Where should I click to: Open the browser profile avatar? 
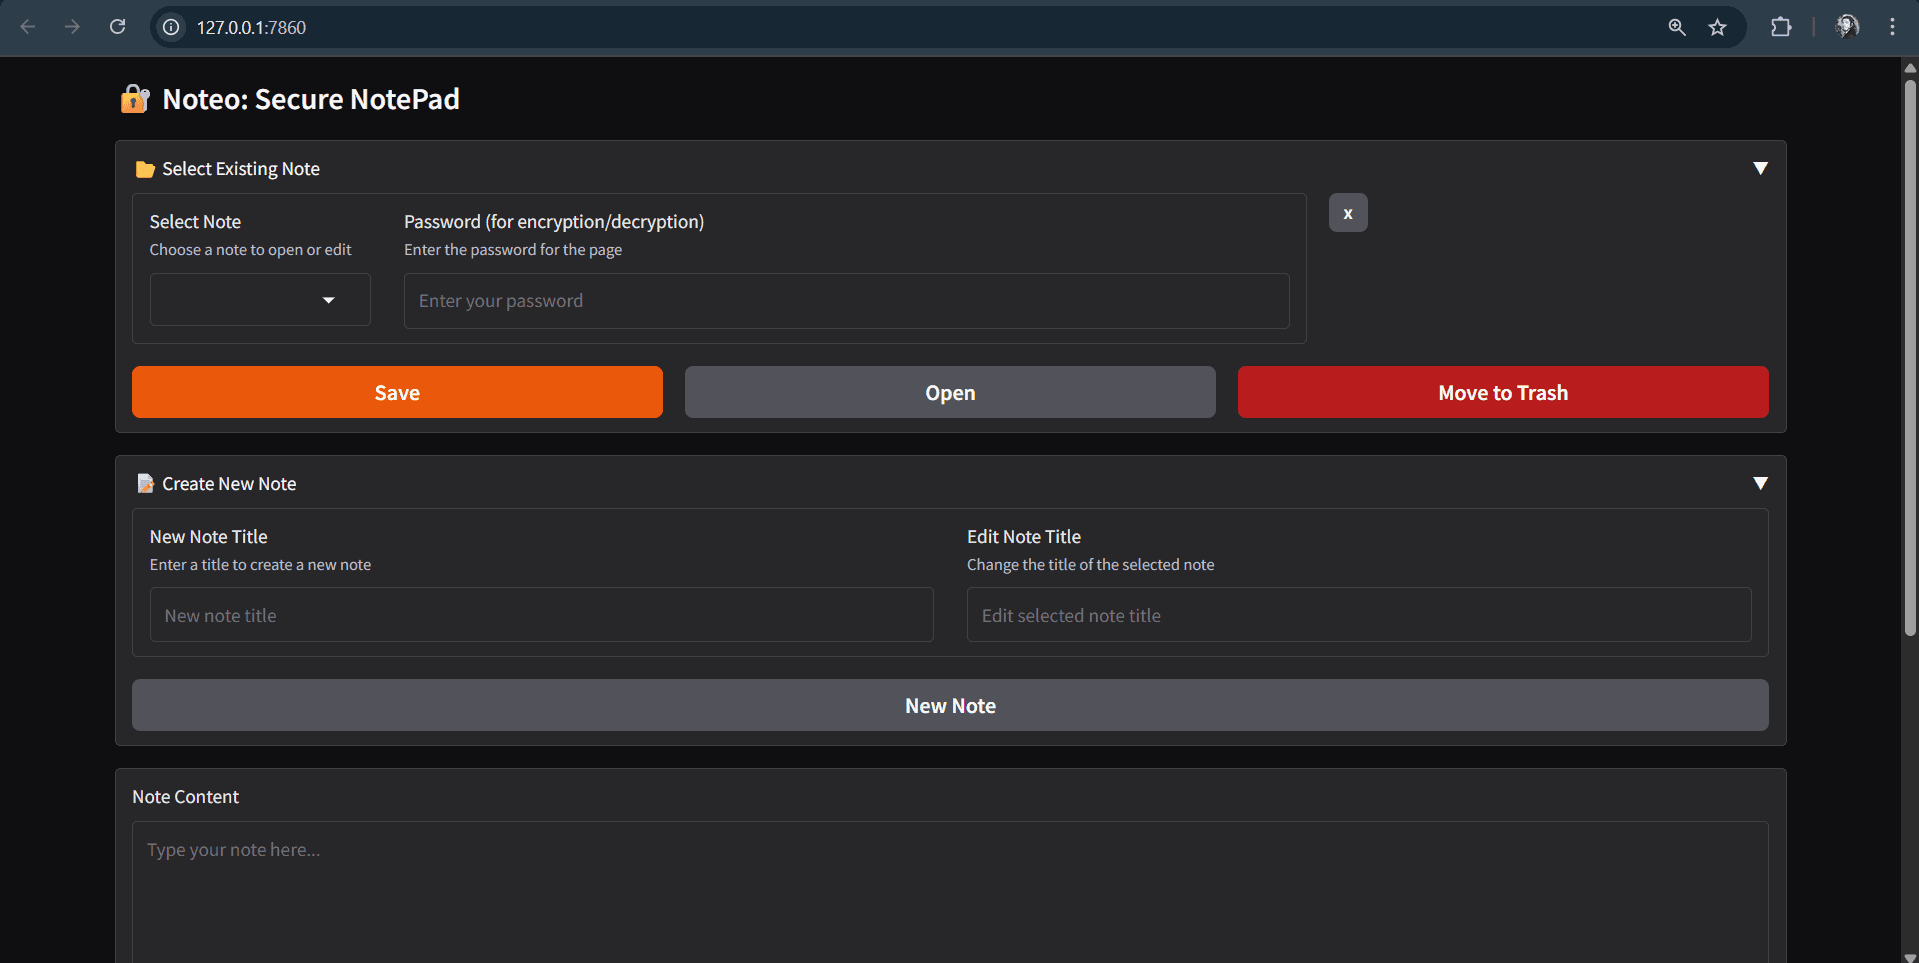1847,27
